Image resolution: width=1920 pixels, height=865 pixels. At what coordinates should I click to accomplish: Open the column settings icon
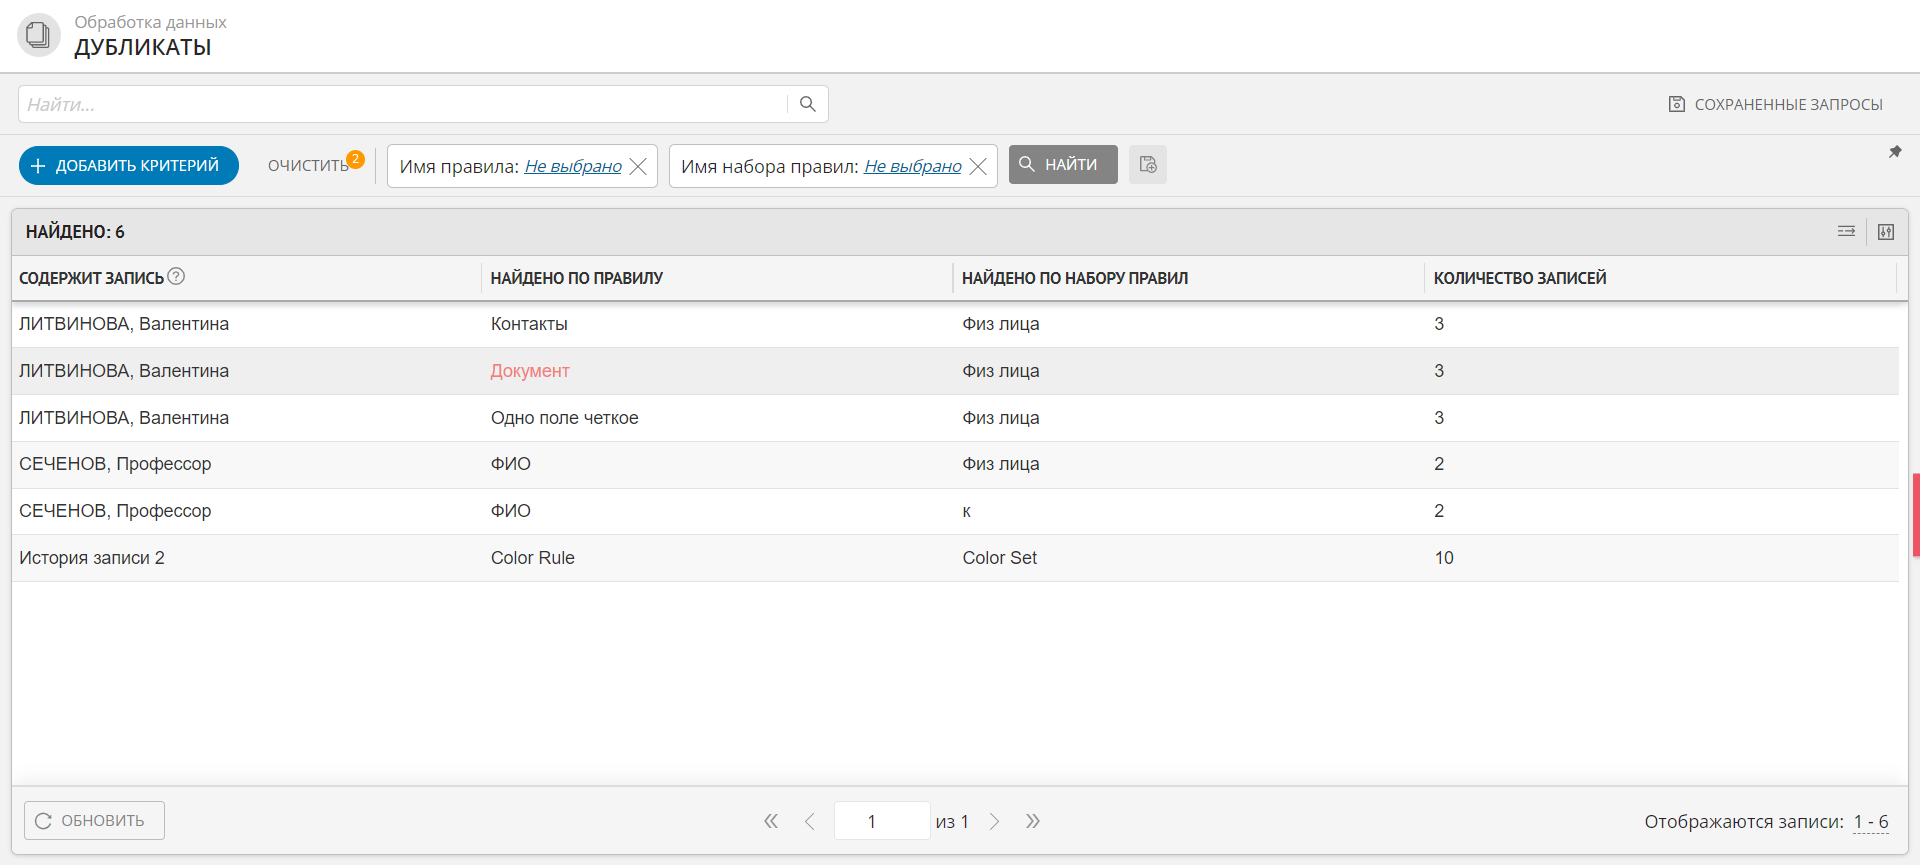point(1886,232)
